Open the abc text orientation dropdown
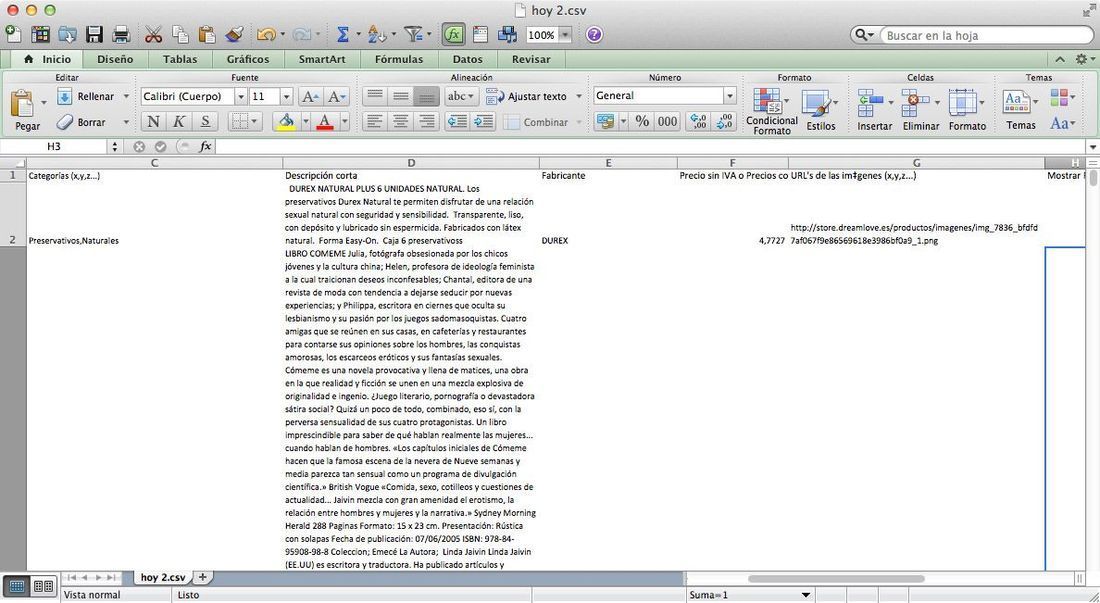 point(460,97)
